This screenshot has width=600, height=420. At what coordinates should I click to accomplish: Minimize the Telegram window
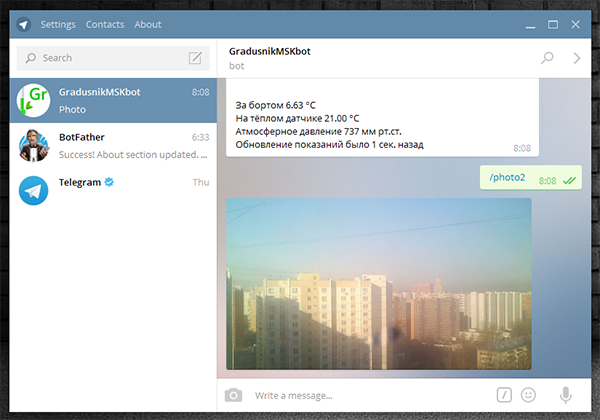point(530,26)
